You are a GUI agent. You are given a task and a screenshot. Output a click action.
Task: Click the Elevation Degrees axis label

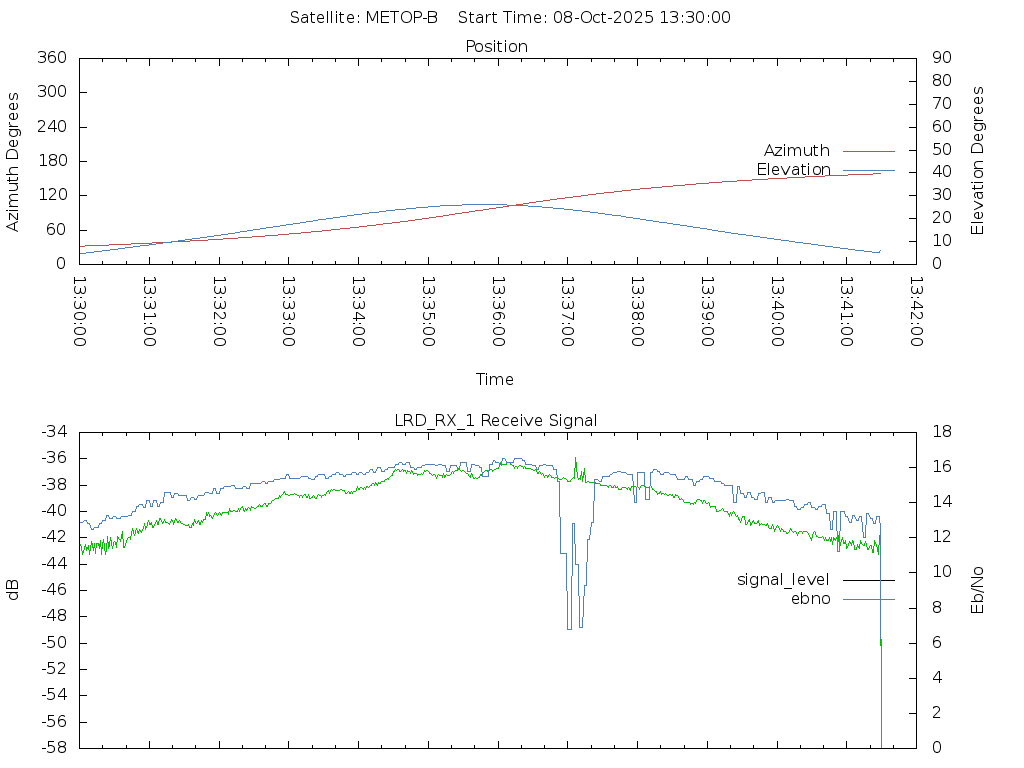(978, 161)
